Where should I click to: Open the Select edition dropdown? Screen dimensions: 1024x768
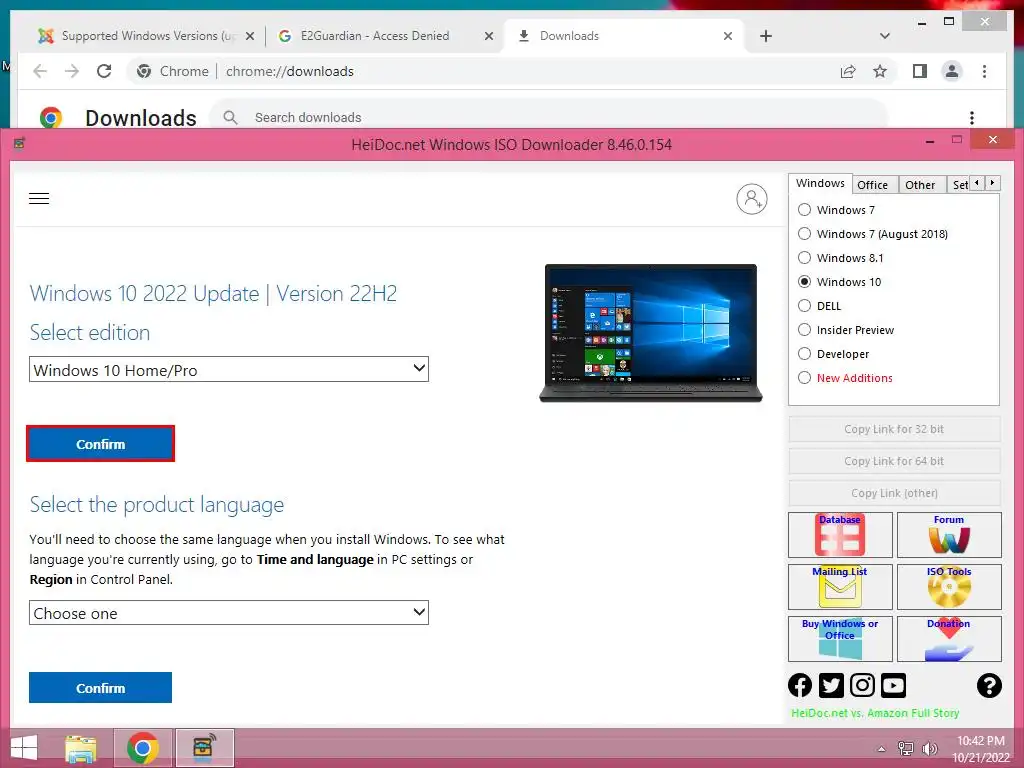click(x=229, y=369)
